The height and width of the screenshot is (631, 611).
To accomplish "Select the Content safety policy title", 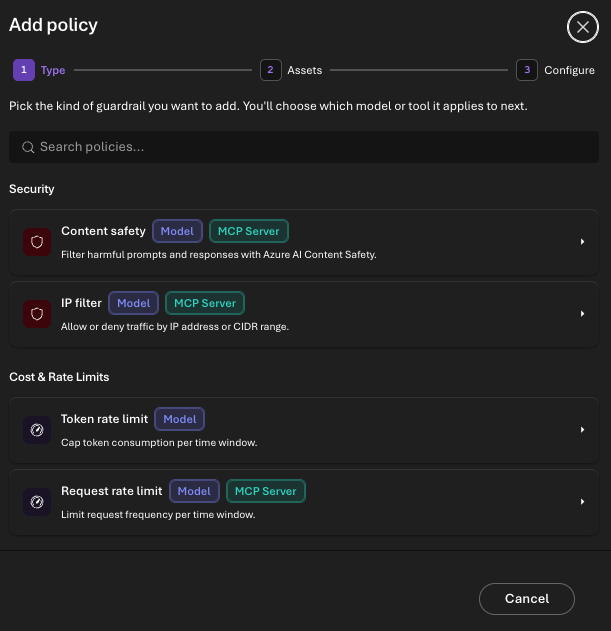I will 103,231.
